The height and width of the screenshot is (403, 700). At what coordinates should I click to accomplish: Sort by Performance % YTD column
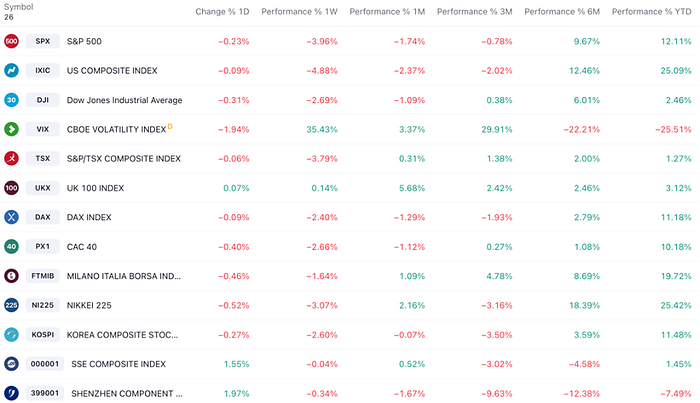[651, 12]
